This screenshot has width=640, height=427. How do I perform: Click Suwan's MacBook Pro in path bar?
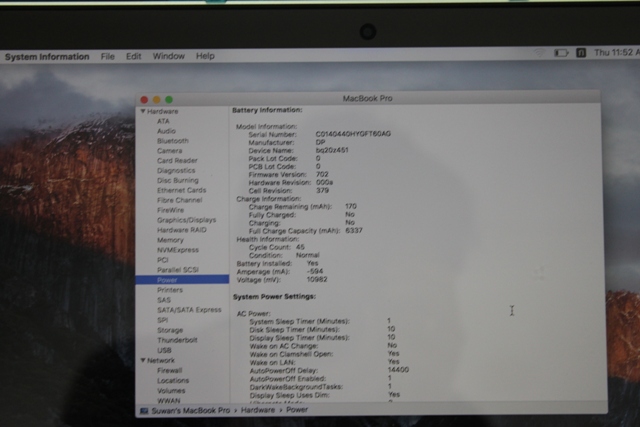point(191,410)
